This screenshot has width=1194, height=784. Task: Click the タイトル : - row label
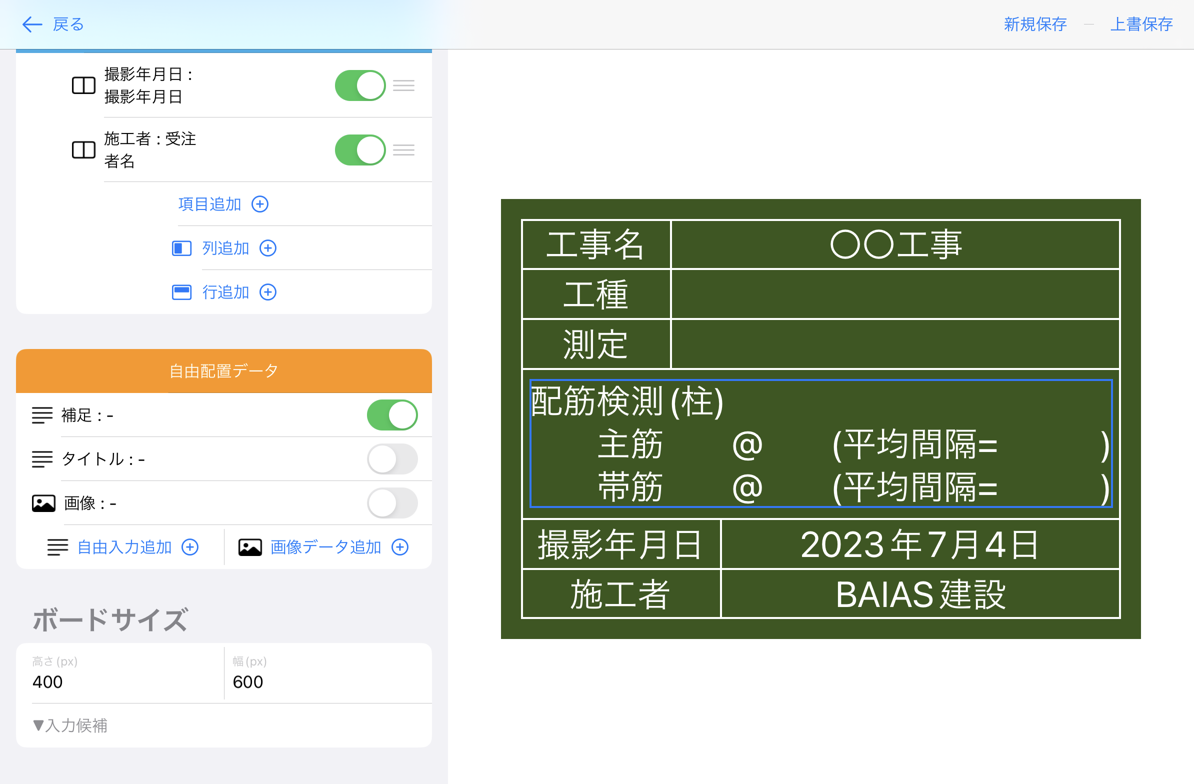103,459
